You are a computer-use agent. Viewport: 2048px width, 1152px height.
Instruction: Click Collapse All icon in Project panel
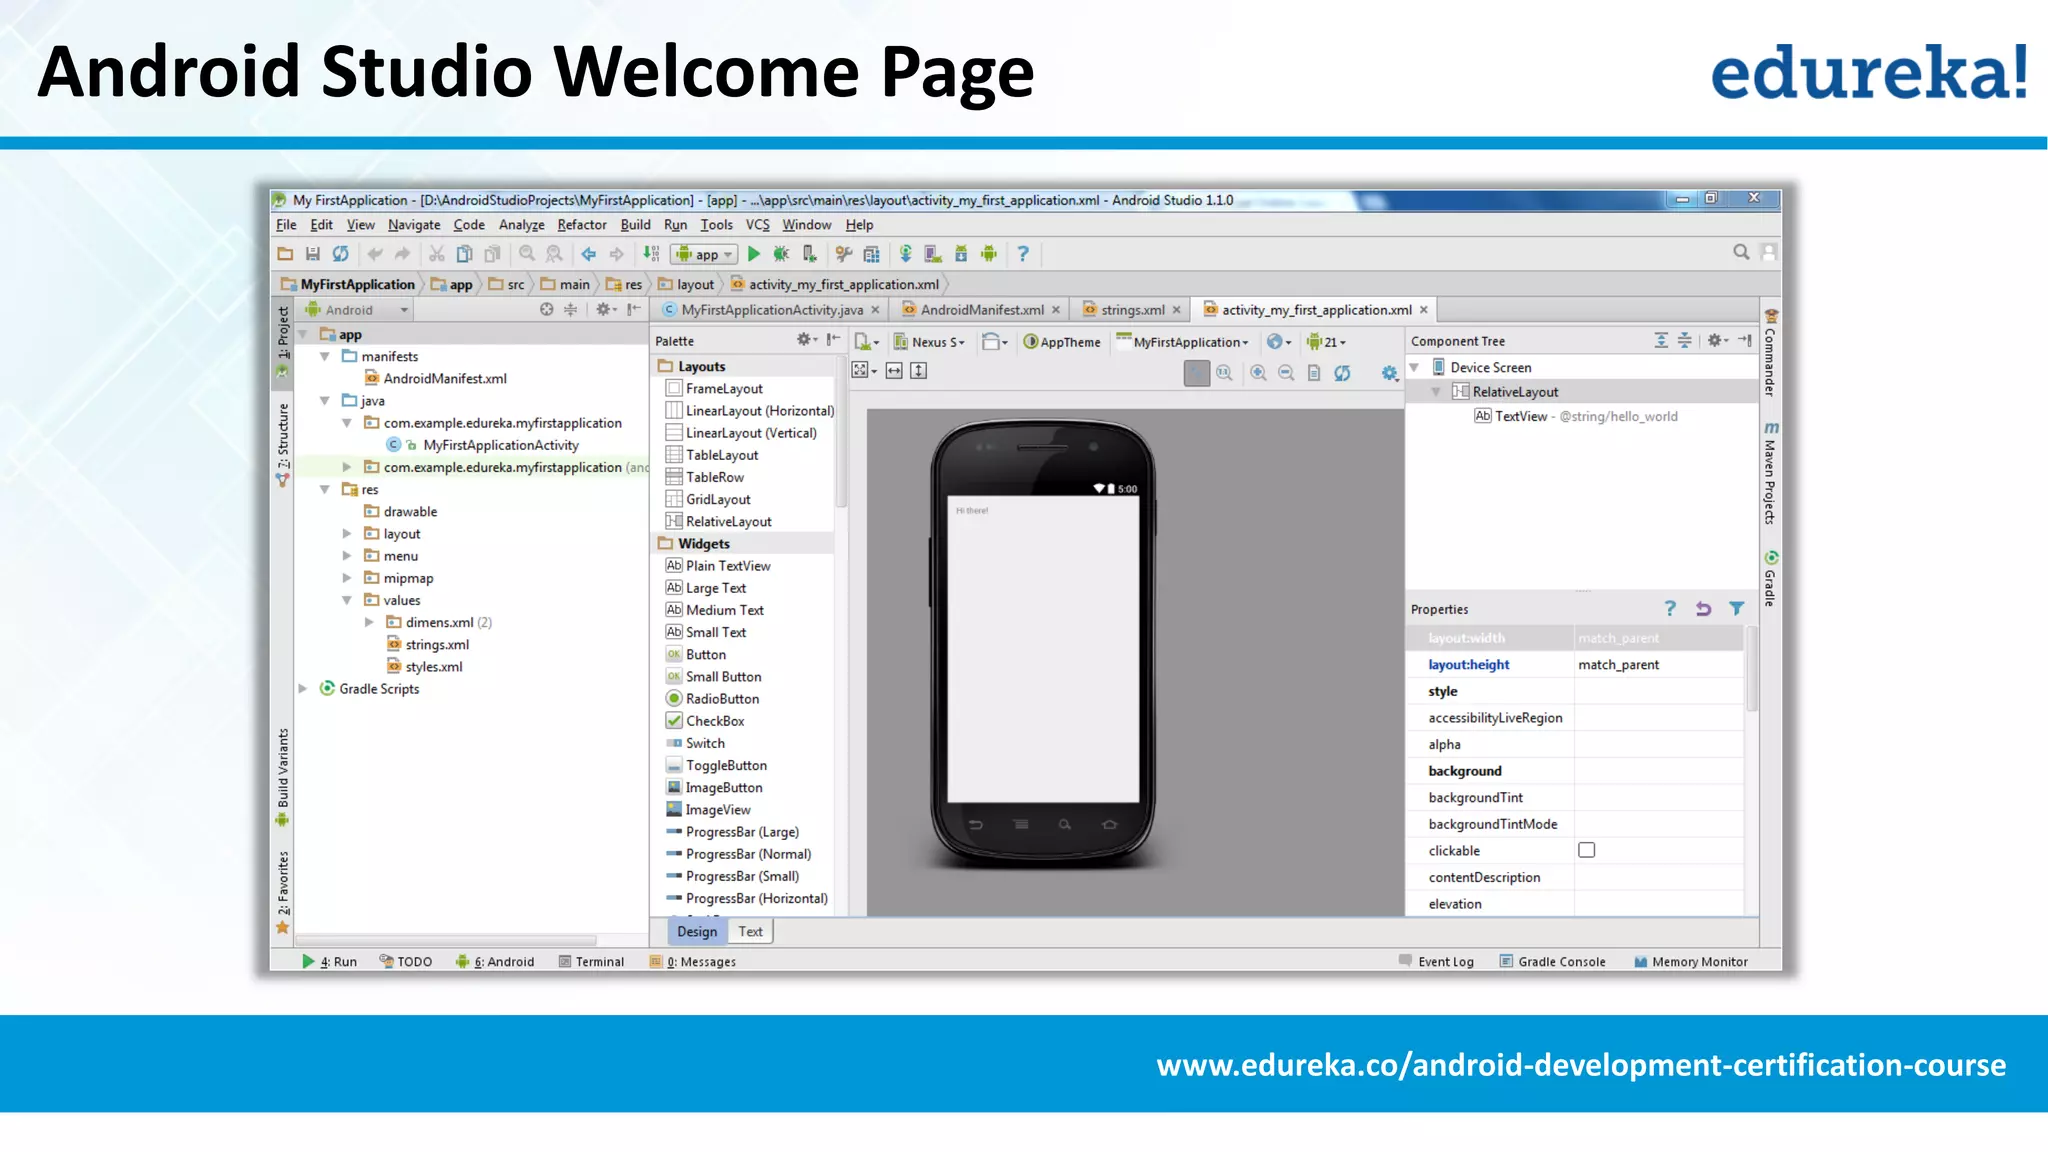pos(570,310)
